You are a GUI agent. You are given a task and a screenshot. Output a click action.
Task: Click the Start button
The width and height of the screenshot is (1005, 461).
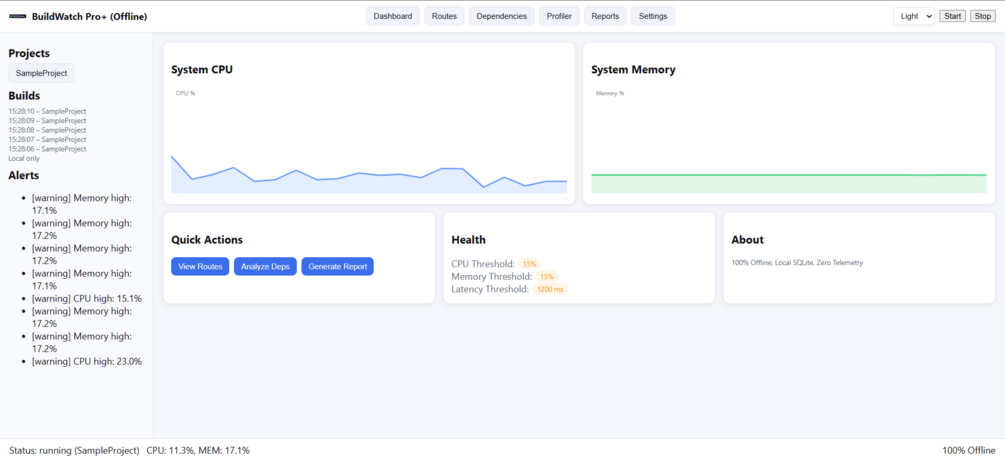[952, 16]
